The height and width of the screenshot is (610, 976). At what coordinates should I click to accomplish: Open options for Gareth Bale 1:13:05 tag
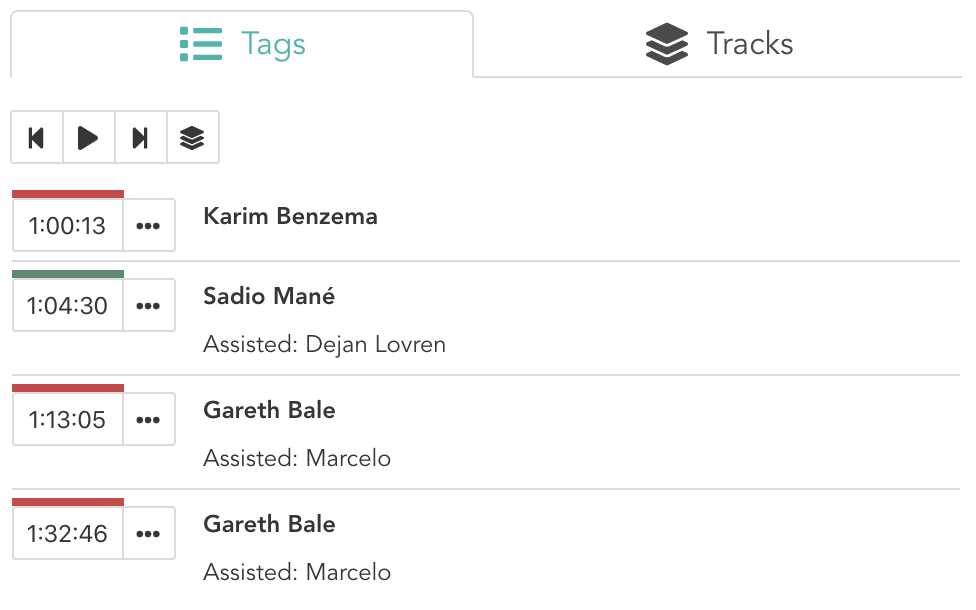point(148,420)
